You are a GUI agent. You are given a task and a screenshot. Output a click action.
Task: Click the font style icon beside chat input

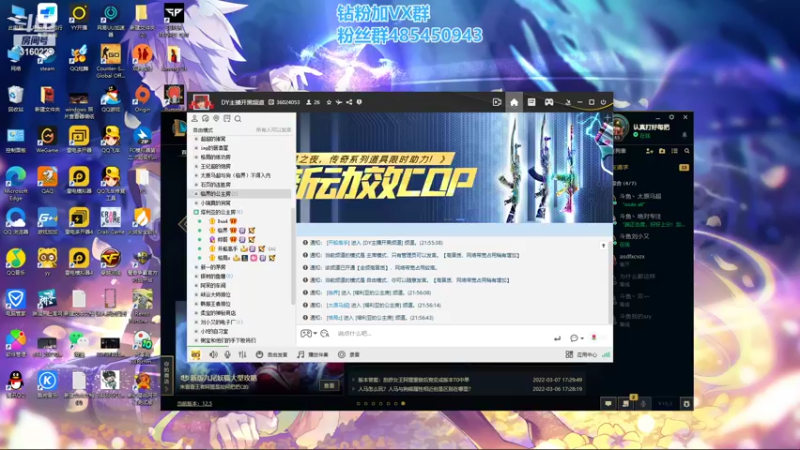(x=324, y=334)
